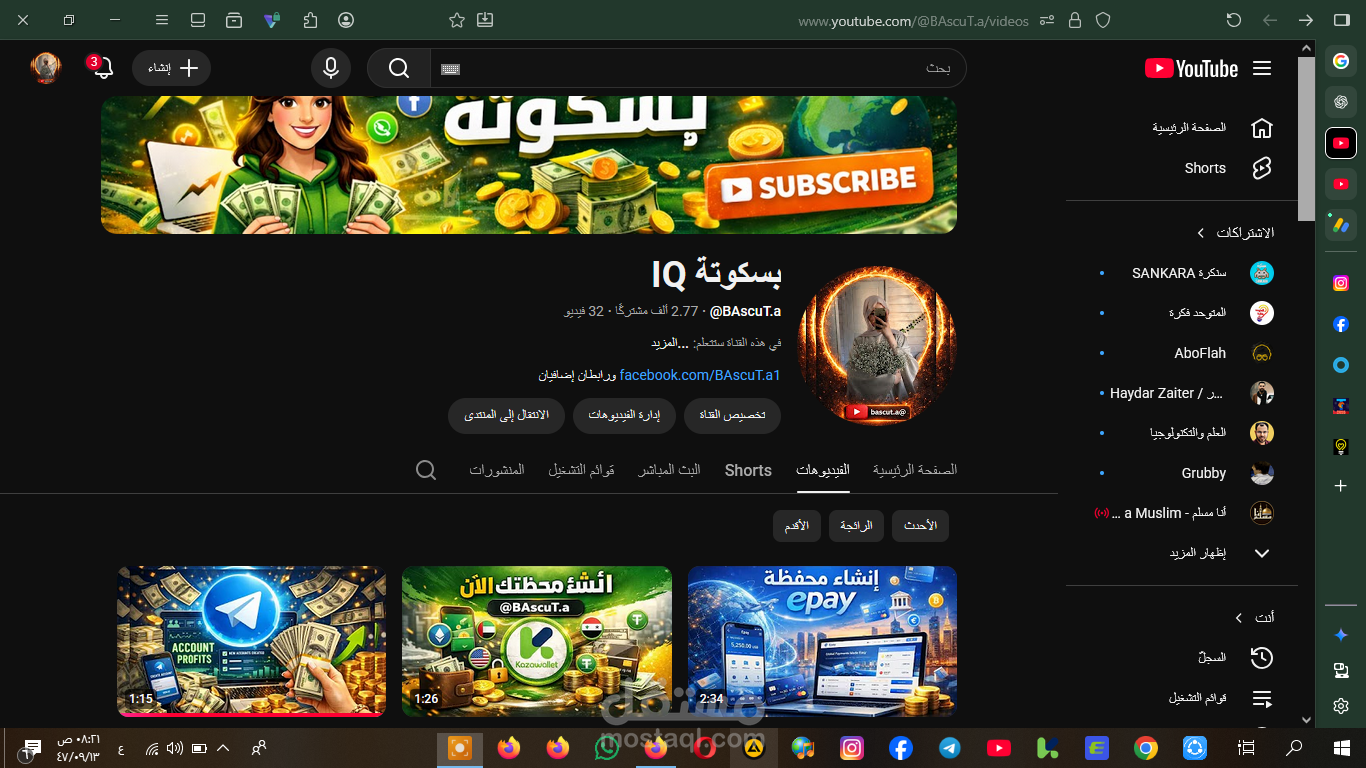
Task: Click the YouTube logo
Action: (1192, 69)
